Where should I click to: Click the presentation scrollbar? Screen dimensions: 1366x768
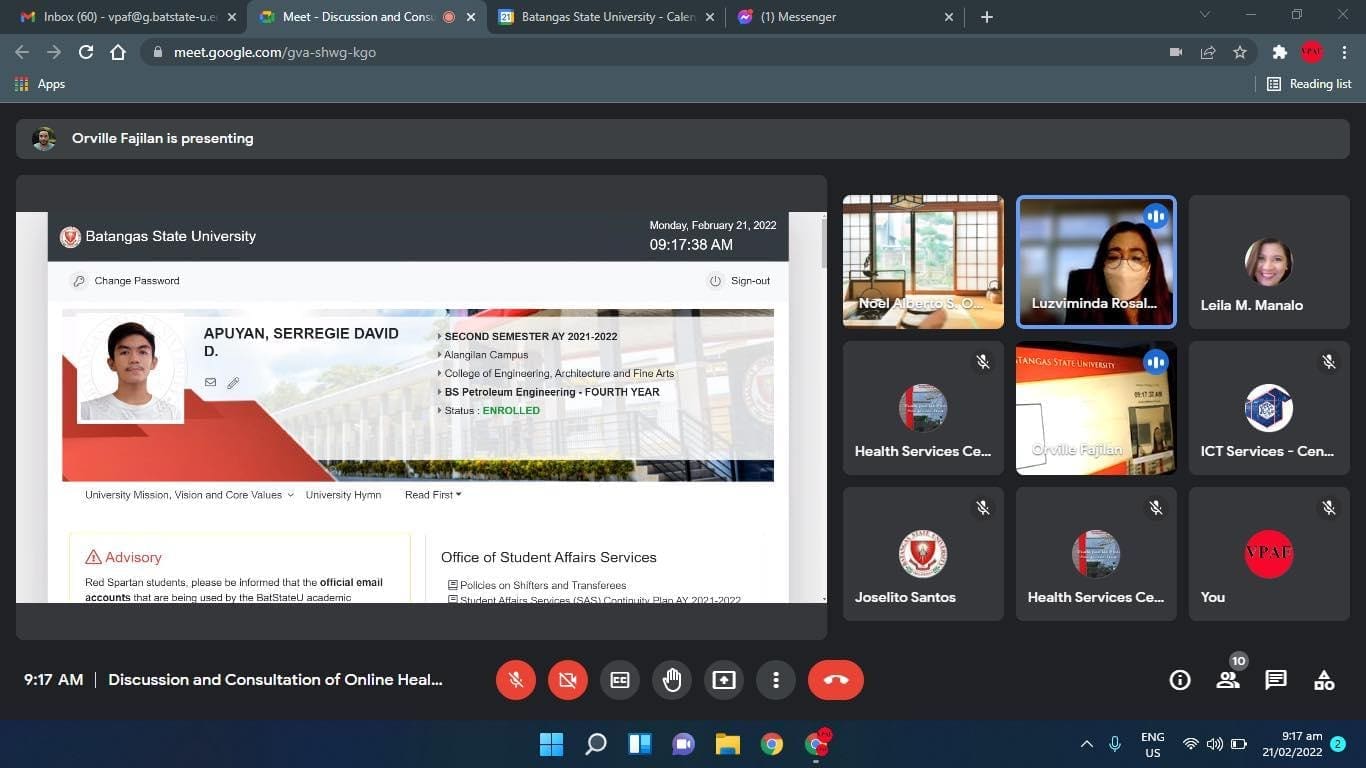coord(824,243)
